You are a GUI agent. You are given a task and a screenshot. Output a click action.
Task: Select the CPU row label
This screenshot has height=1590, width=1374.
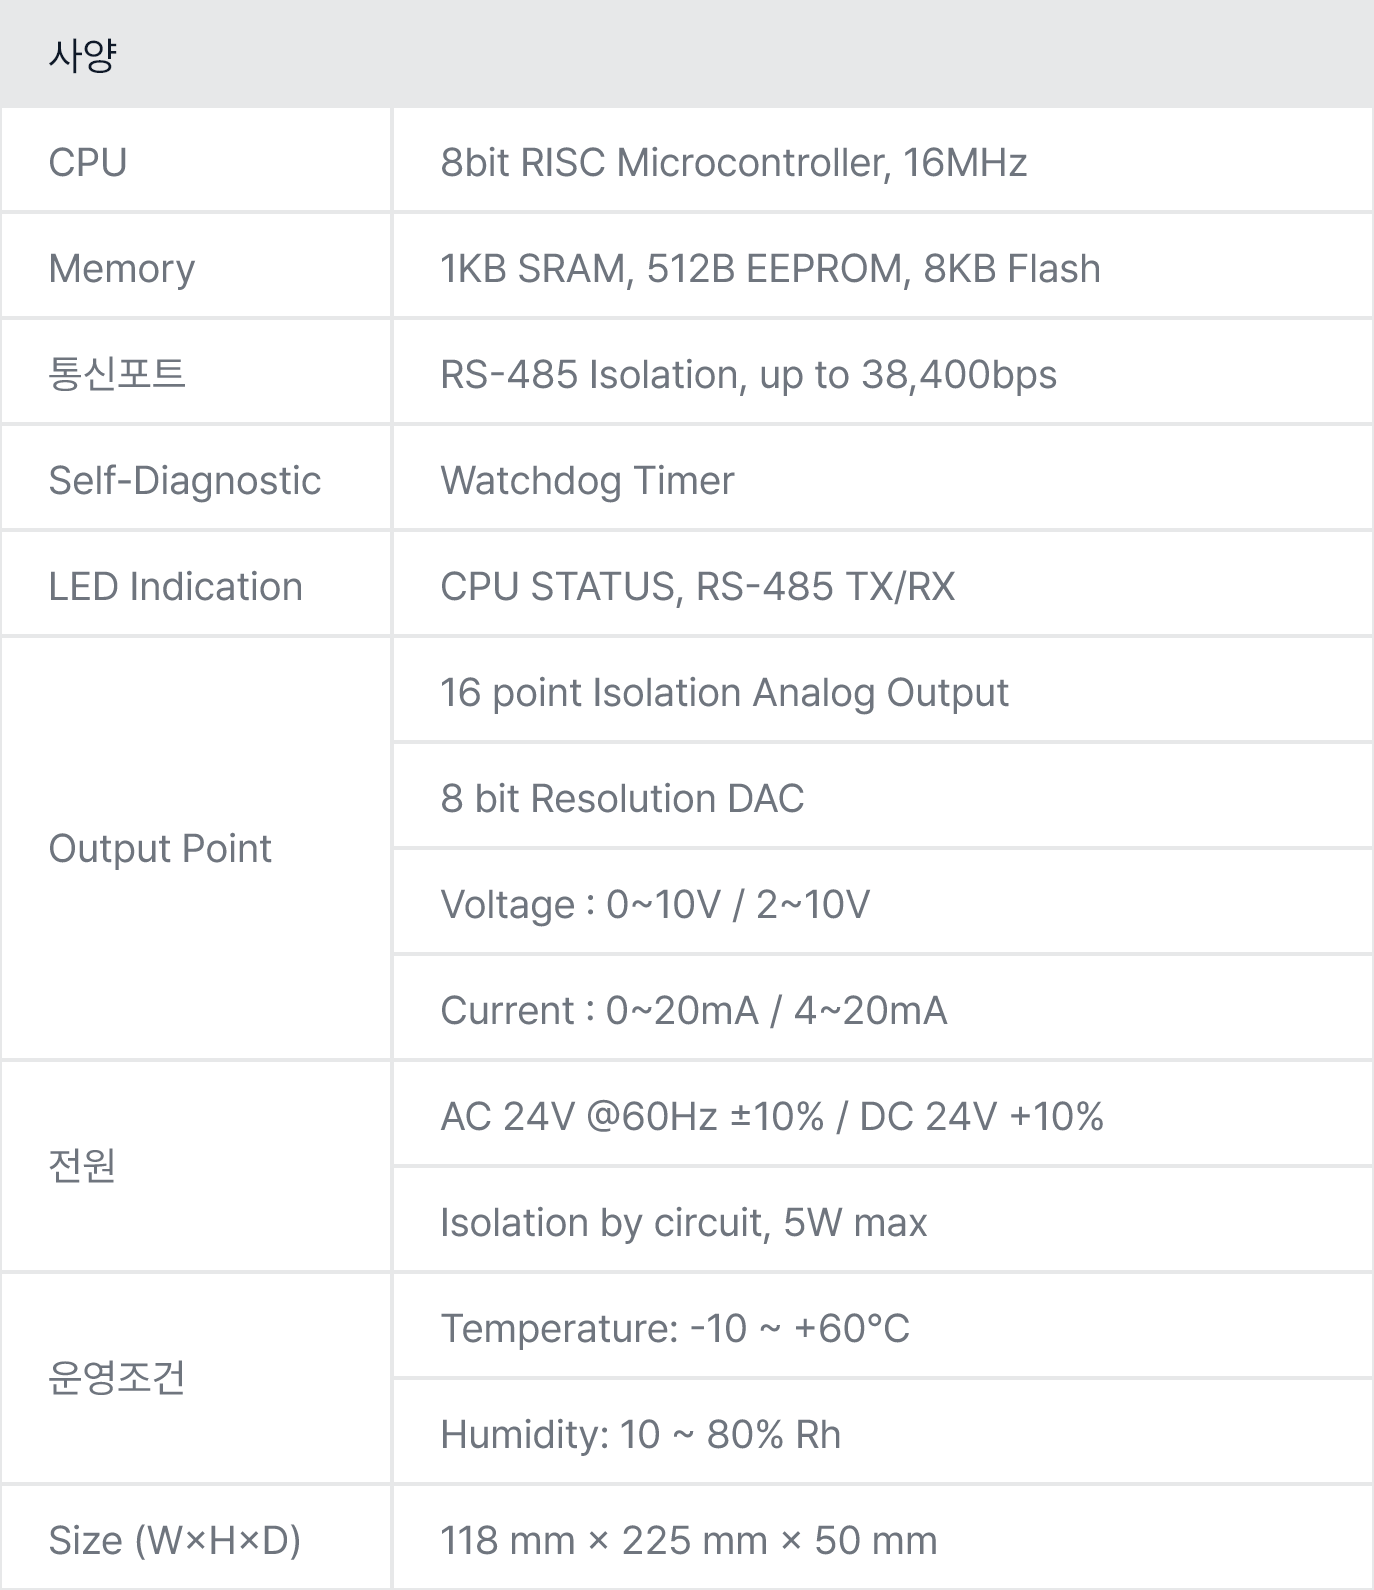click(x=88, y=163)
